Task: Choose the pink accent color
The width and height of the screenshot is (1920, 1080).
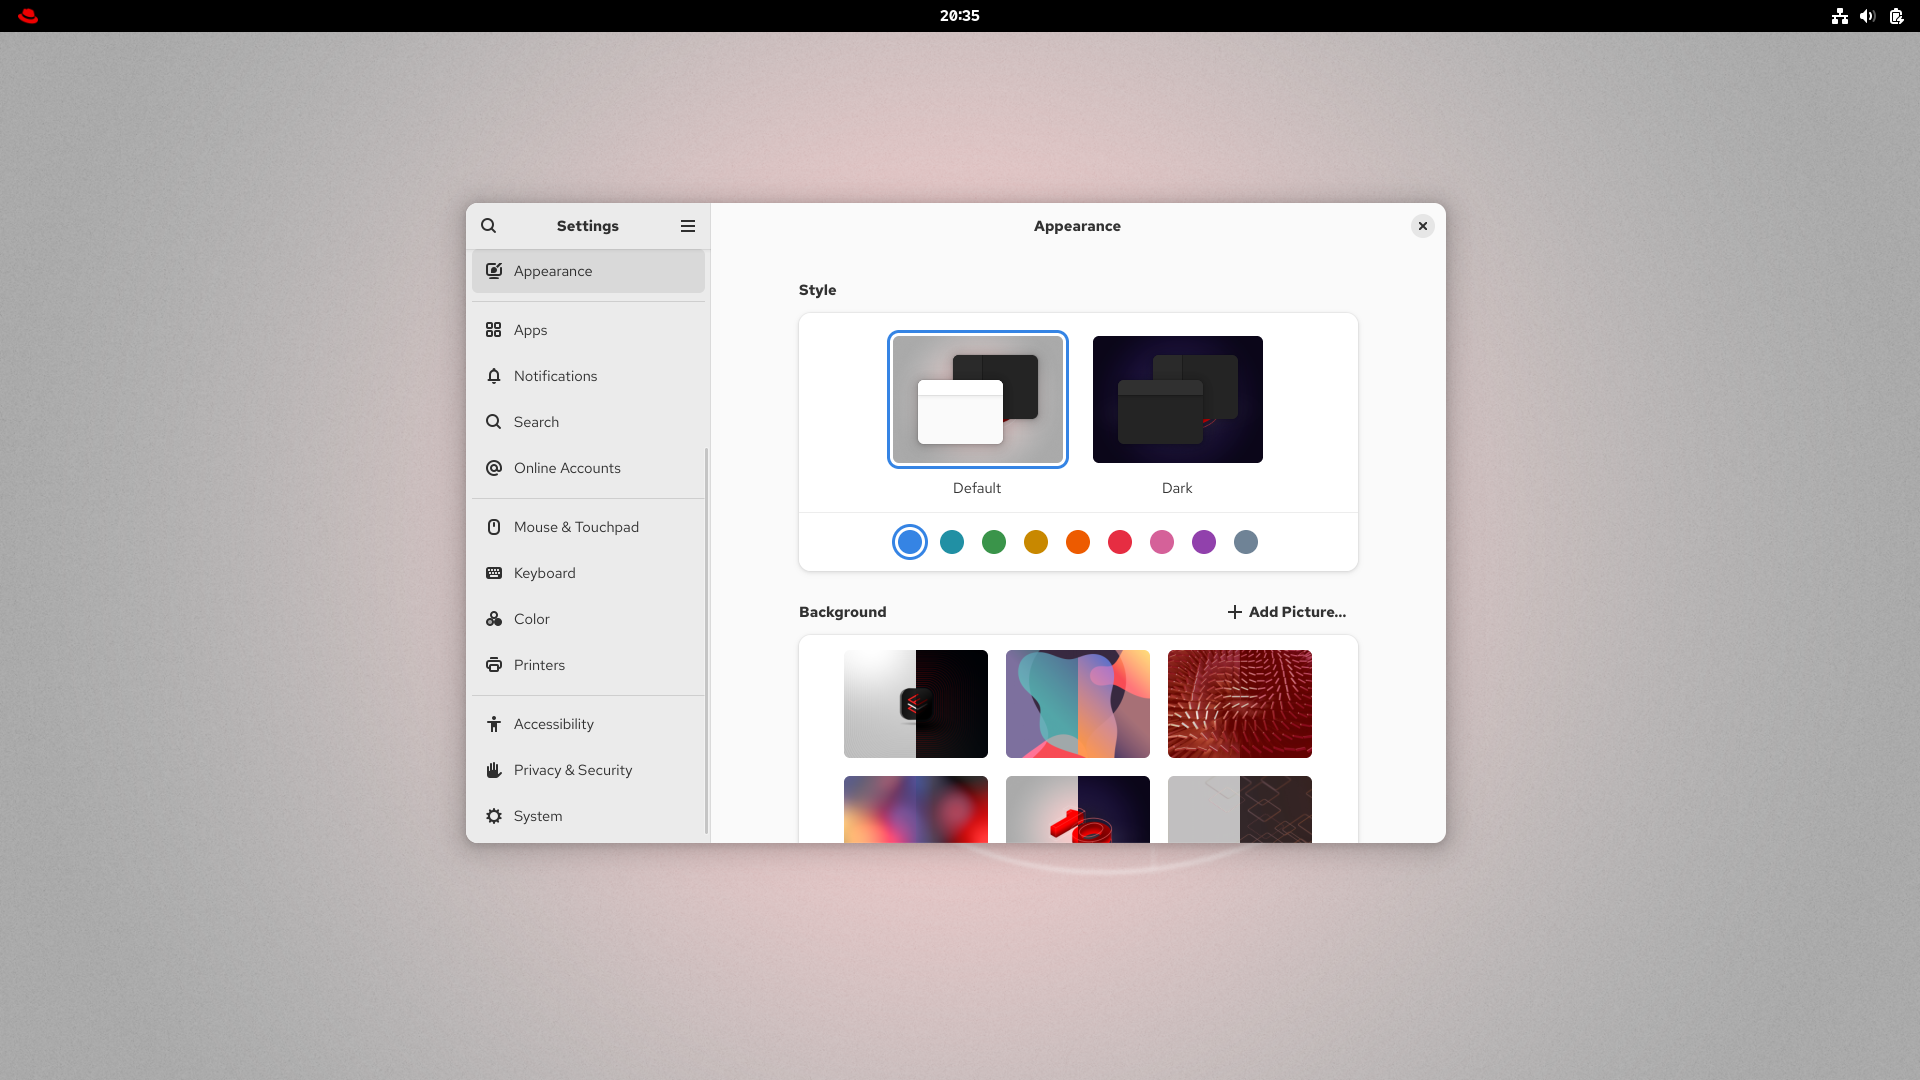Action: (x=1162, y=542)
